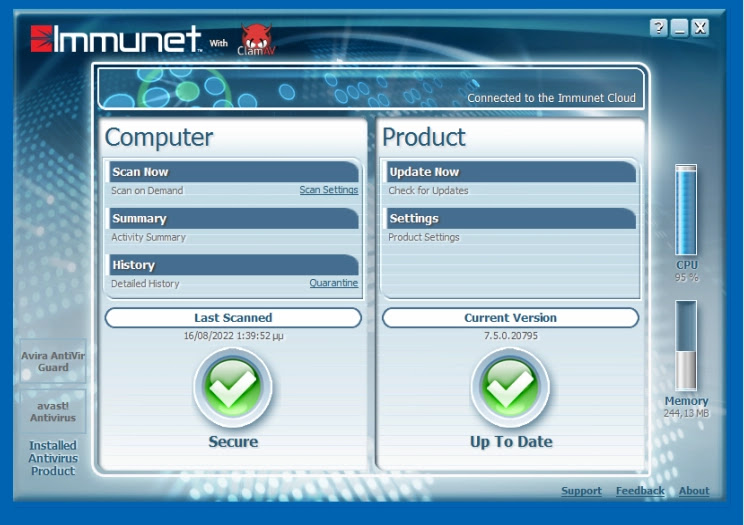Click the 'Scan on Demand' text
This screenshot has height=525, width=744.
point(147,190)
